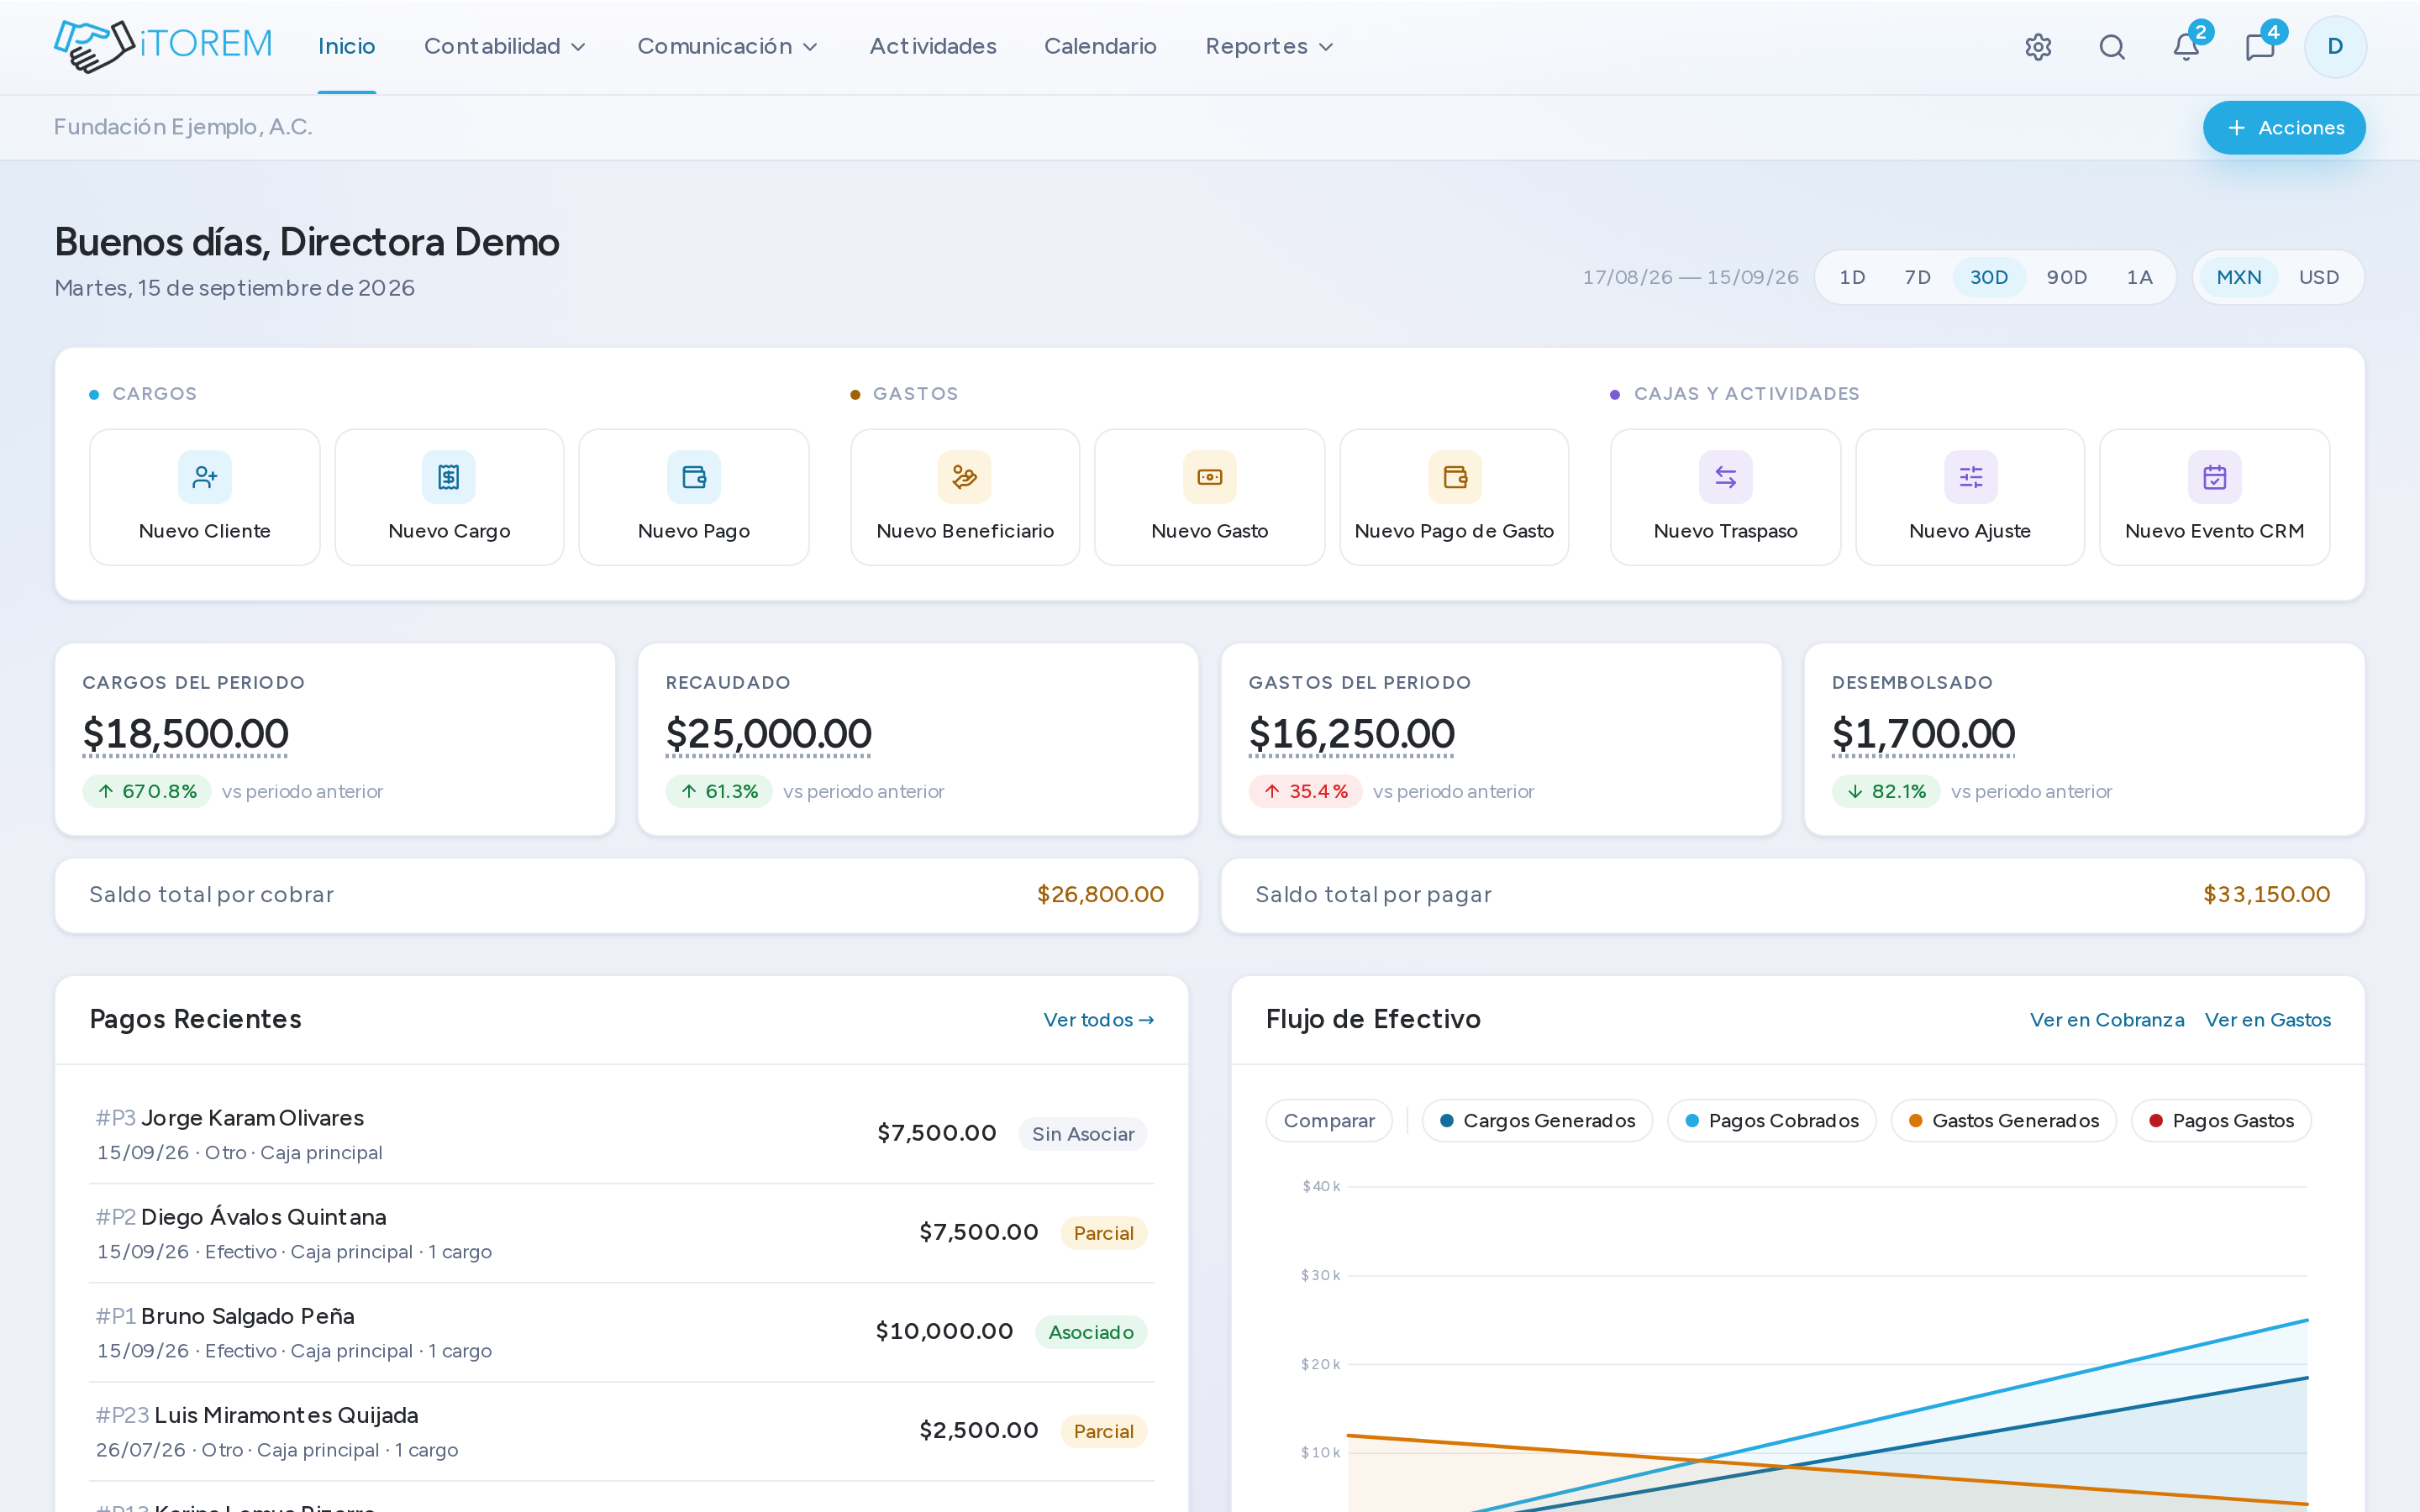Expand the Comunicación dropdown menu
The height and width of the screenshot is (1512, 2420).
(728, 47)
